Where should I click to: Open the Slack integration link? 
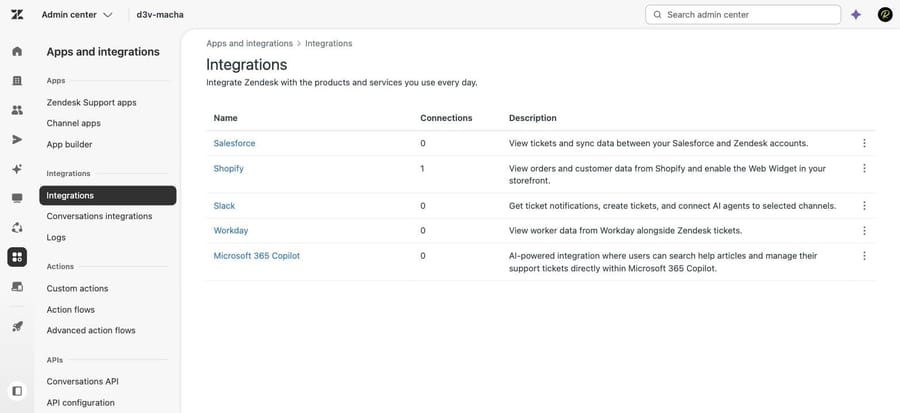tap(224, 205)
